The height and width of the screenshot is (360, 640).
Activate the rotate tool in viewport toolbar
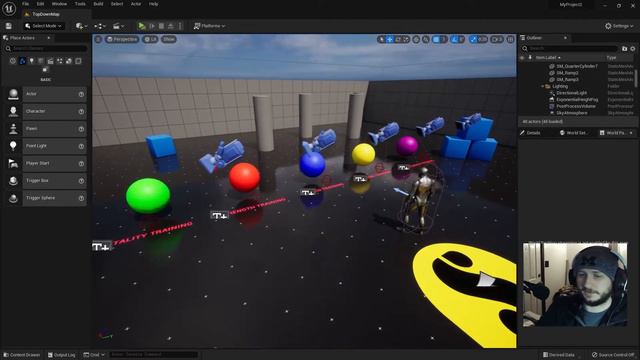coord(398,39)
